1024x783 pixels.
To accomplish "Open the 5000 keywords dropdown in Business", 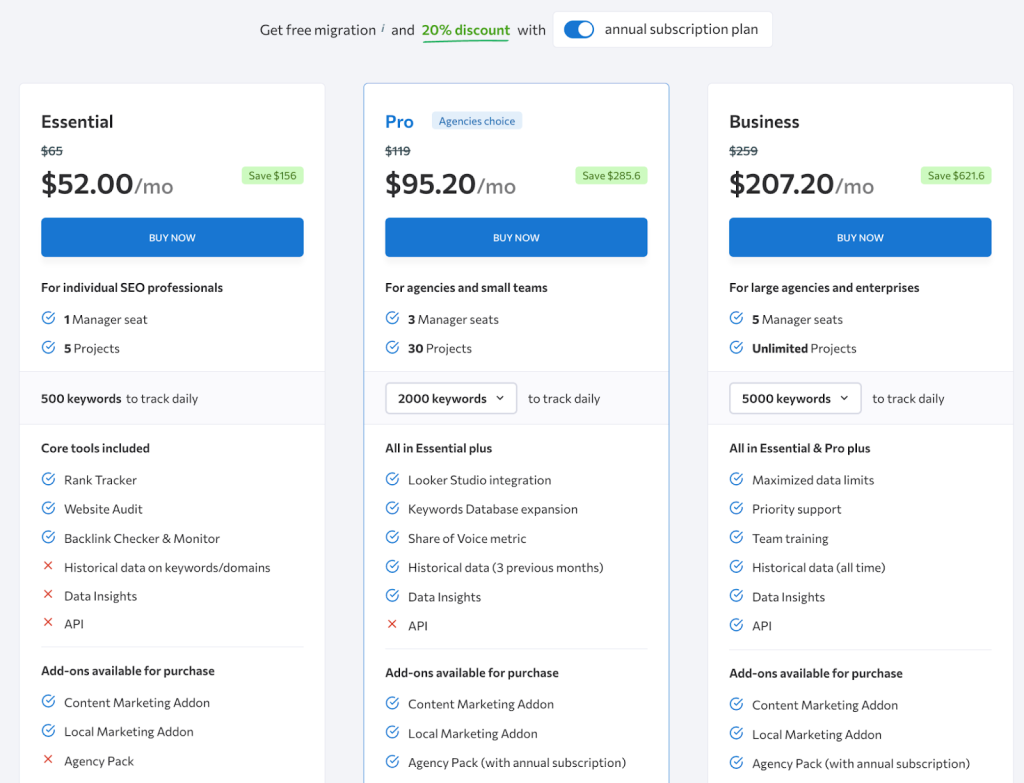I will pyautogui.click(x=795, y=399).
